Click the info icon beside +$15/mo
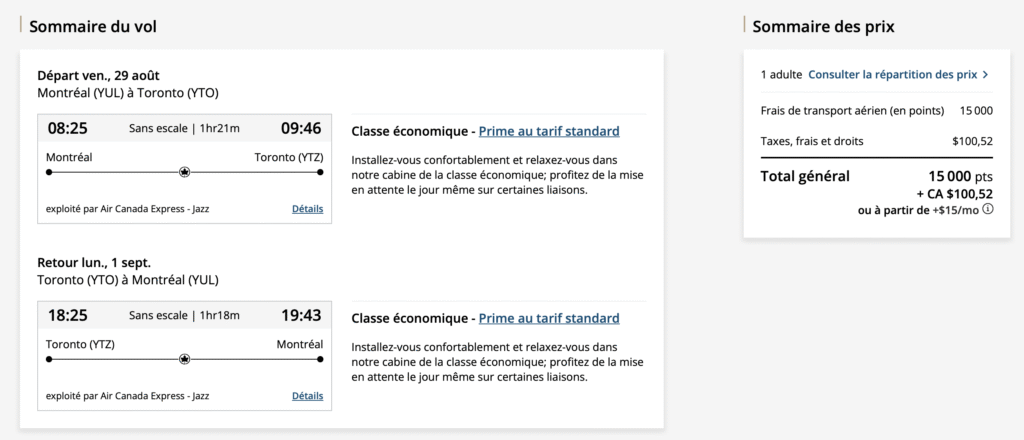 pyautogui.click(x=988, y=210)
